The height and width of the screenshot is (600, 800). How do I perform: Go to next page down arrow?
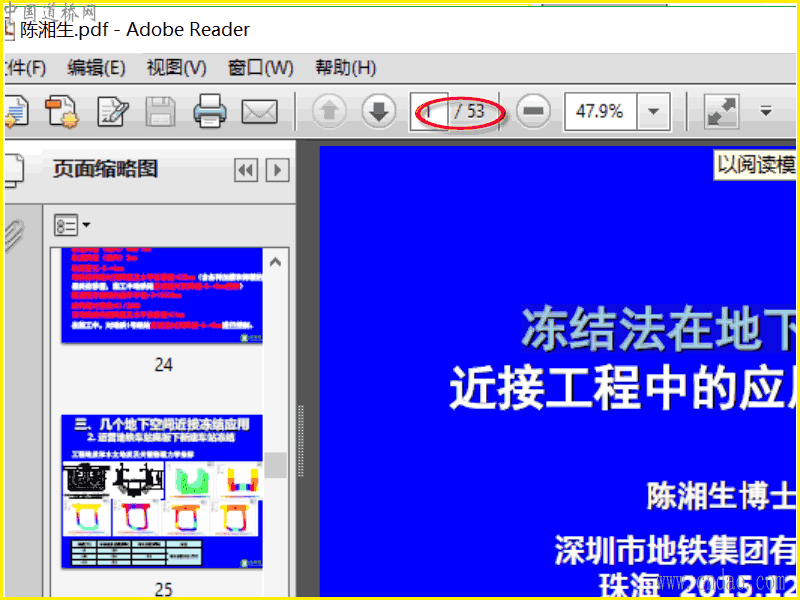[379, 111]
